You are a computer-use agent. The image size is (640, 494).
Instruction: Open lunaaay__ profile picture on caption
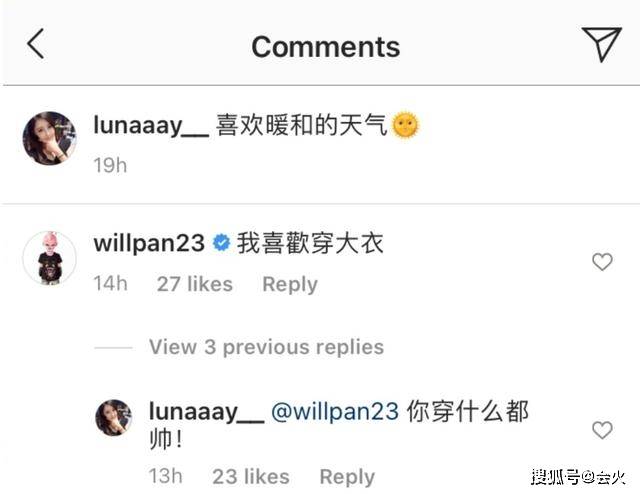point(49,138)
